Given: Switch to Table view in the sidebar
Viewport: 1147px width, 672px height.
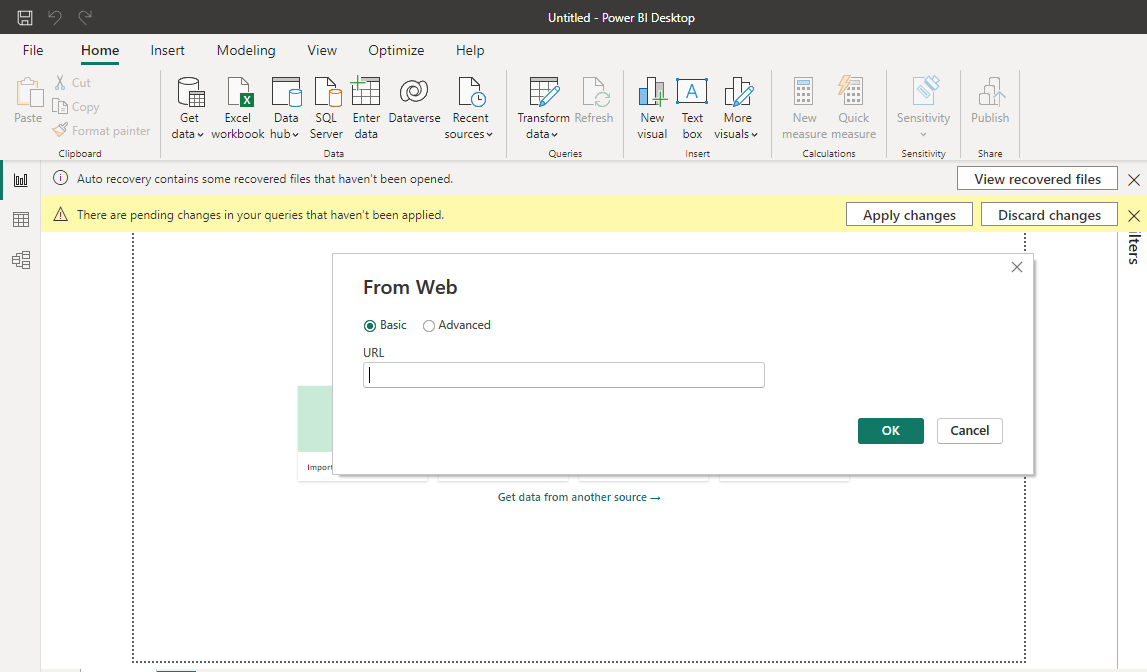Looking at the screenshot, I should [21, 219].
